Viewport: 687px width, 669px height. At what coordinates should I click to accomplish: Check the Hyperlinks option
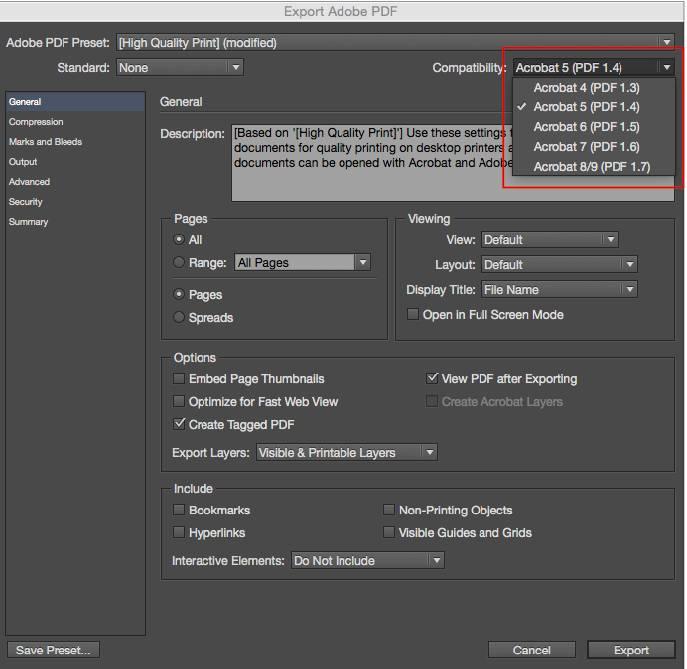click(x=179, y=532)
